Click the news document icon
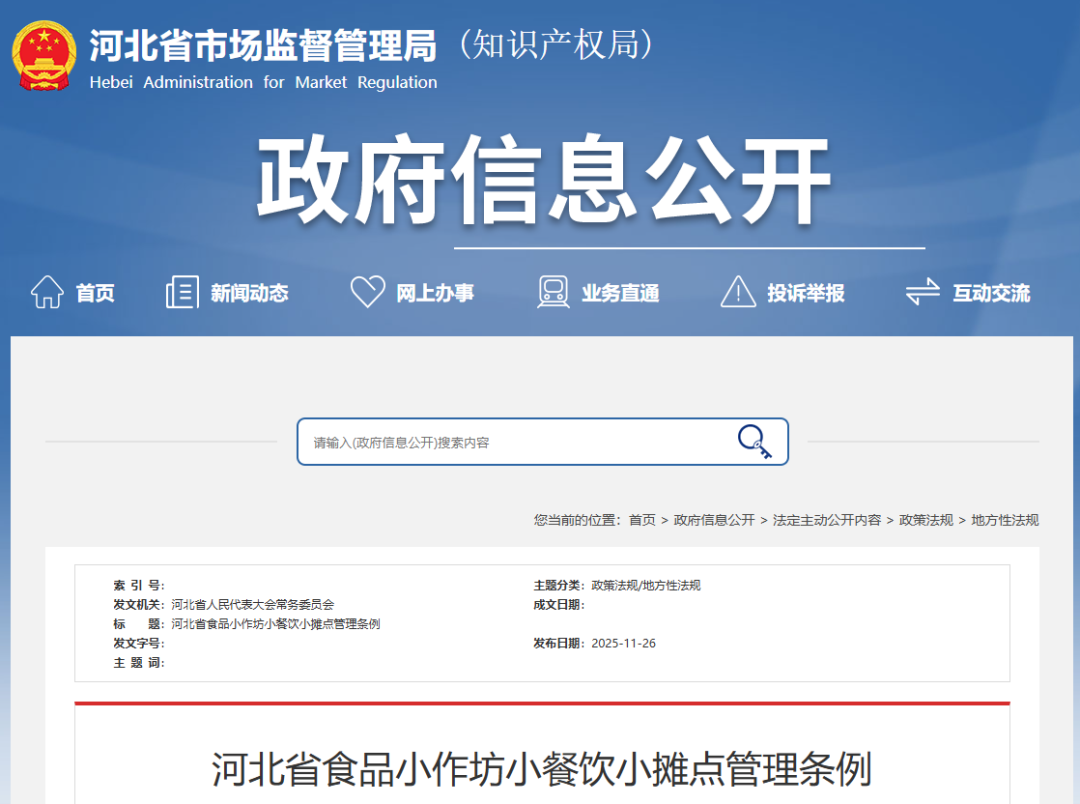The image size is (1080, 804). [x=182, y=292]
